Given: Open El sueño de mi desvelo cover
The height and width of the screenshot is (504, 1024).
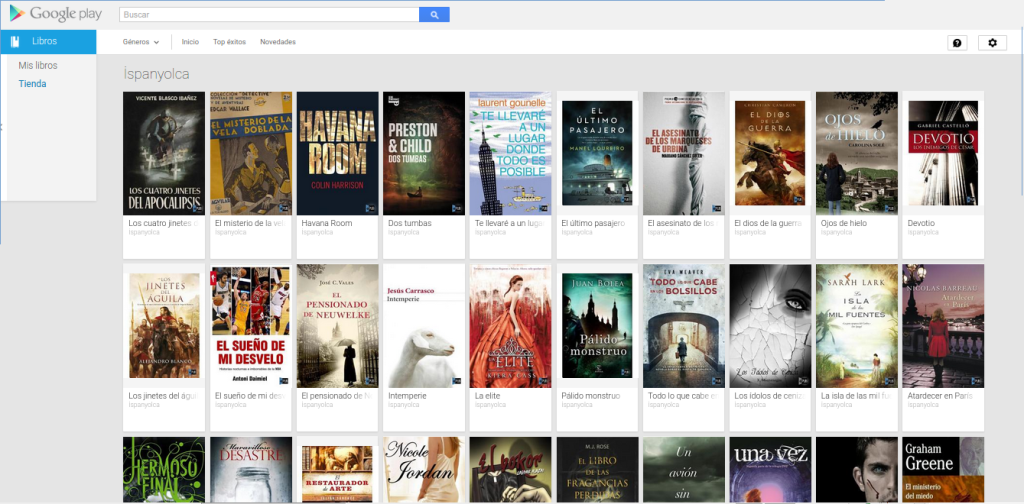Looking at the screenshot, I should pos(251,326).
